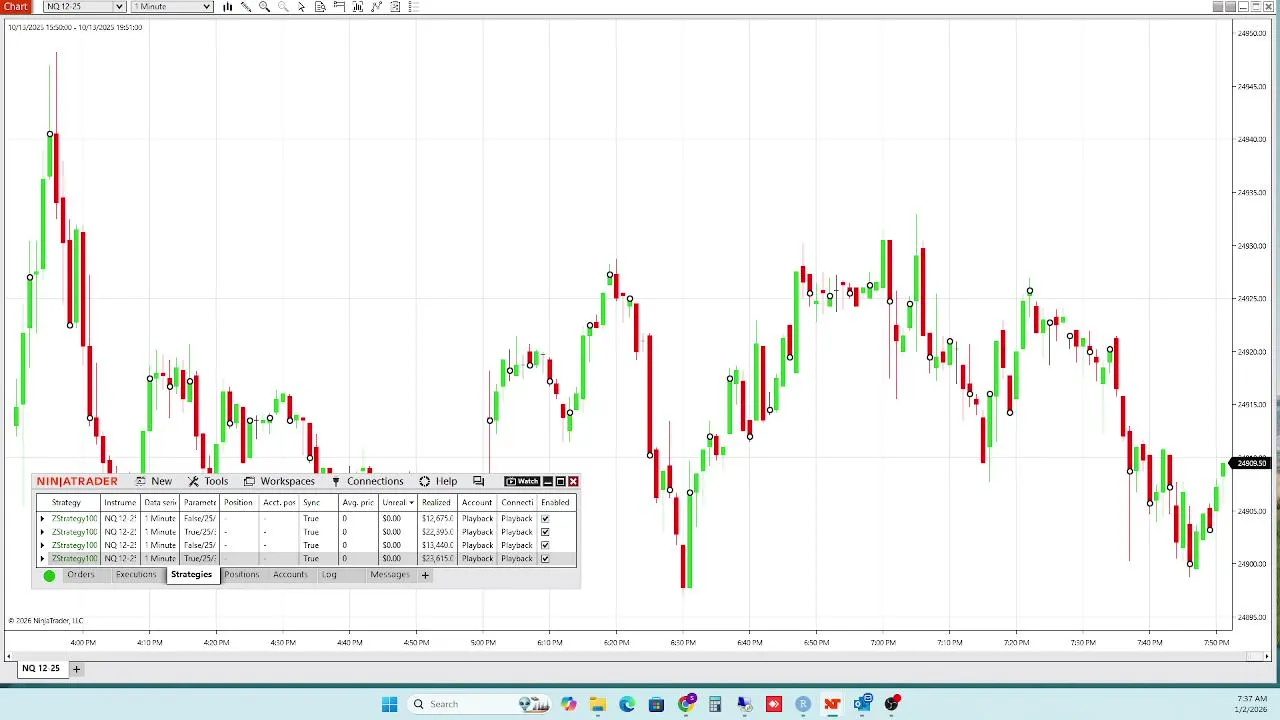Open Copilot from the taskbar

point(568,704)
